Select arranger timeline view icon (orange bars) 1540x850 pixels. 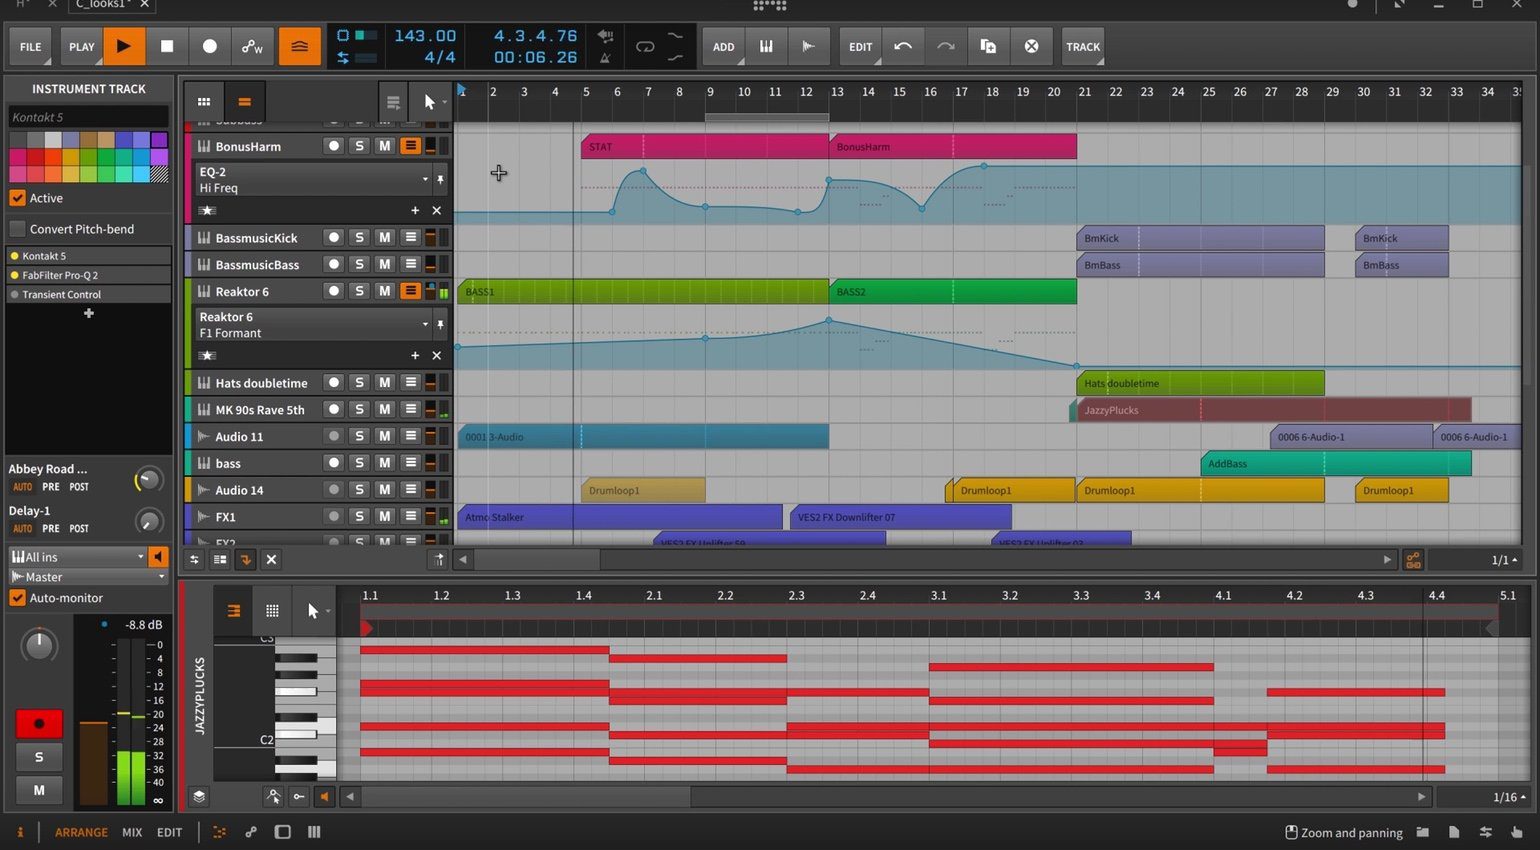(244, 101)
